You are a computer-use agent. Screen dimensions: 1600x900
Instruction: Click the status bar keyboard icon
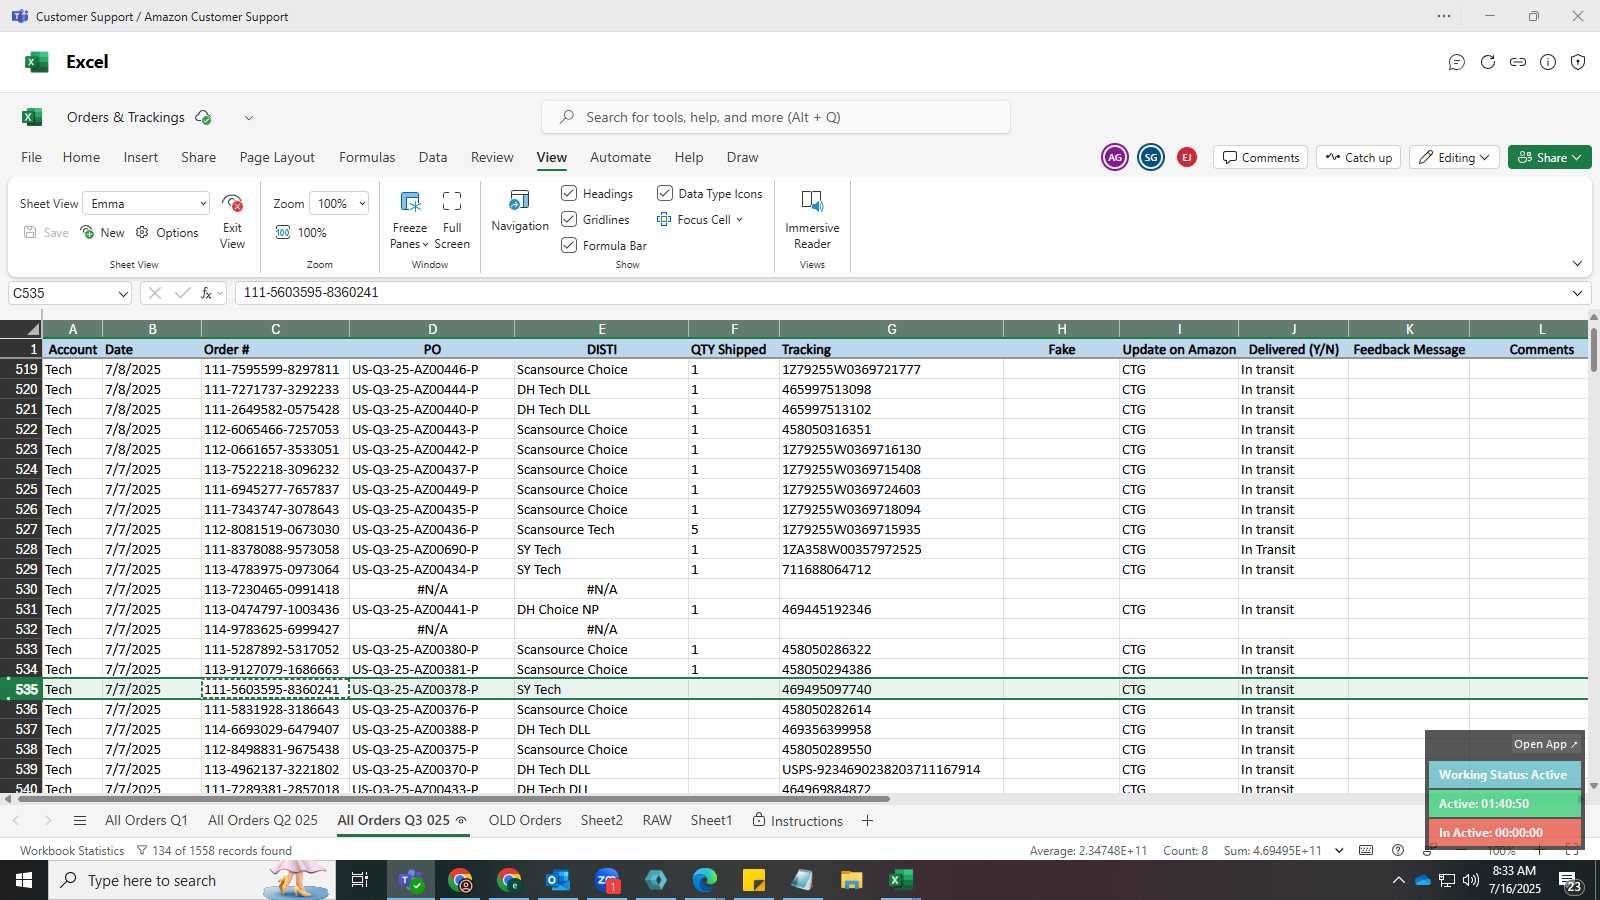coord(1366,850)
